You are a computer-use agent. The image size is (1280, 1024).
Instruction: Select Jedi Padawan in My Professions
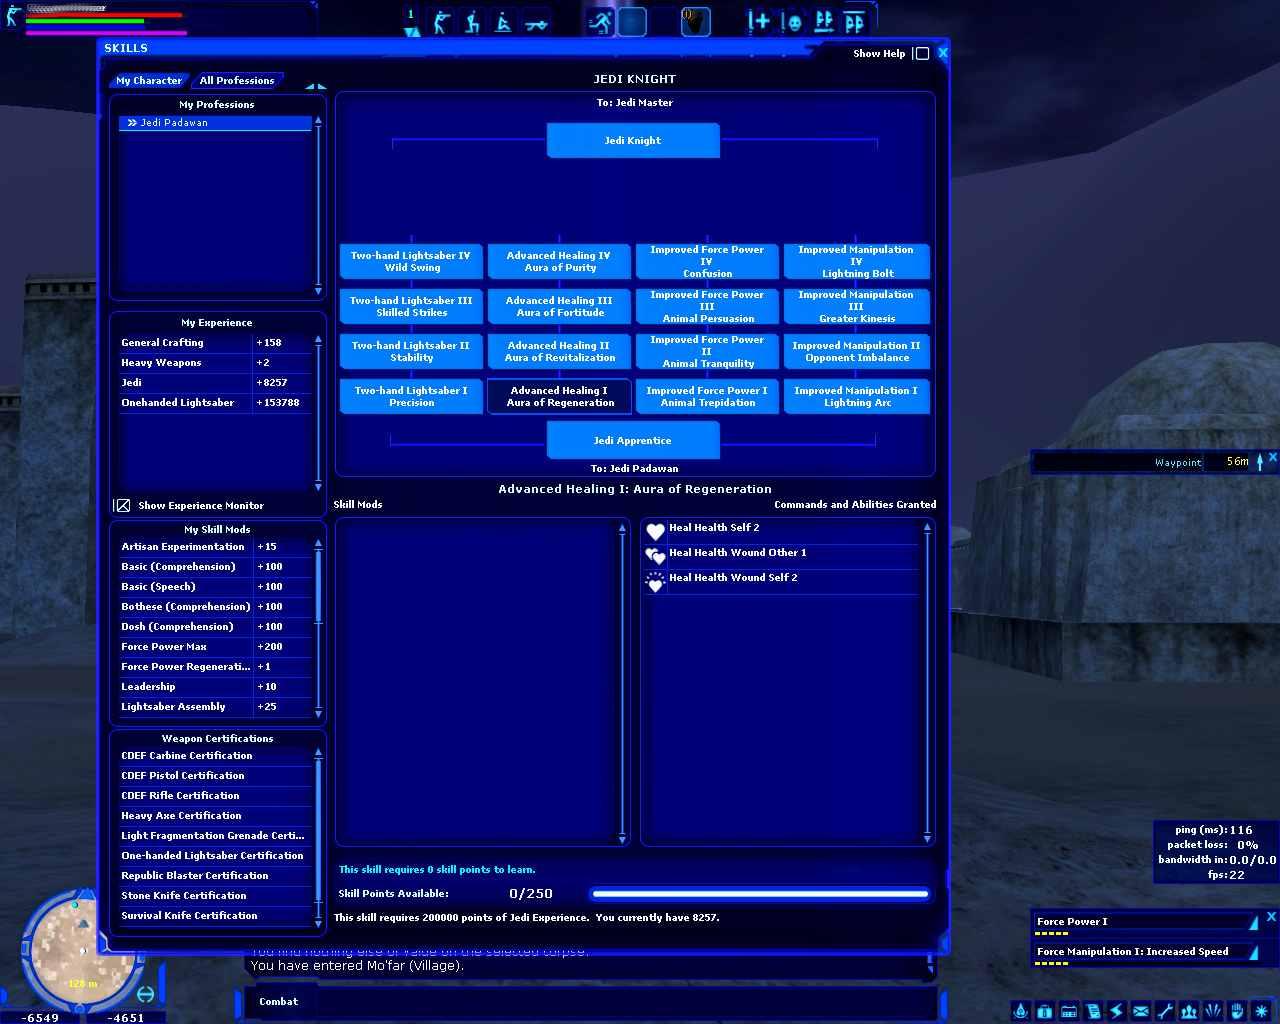(x=215, y=123)
